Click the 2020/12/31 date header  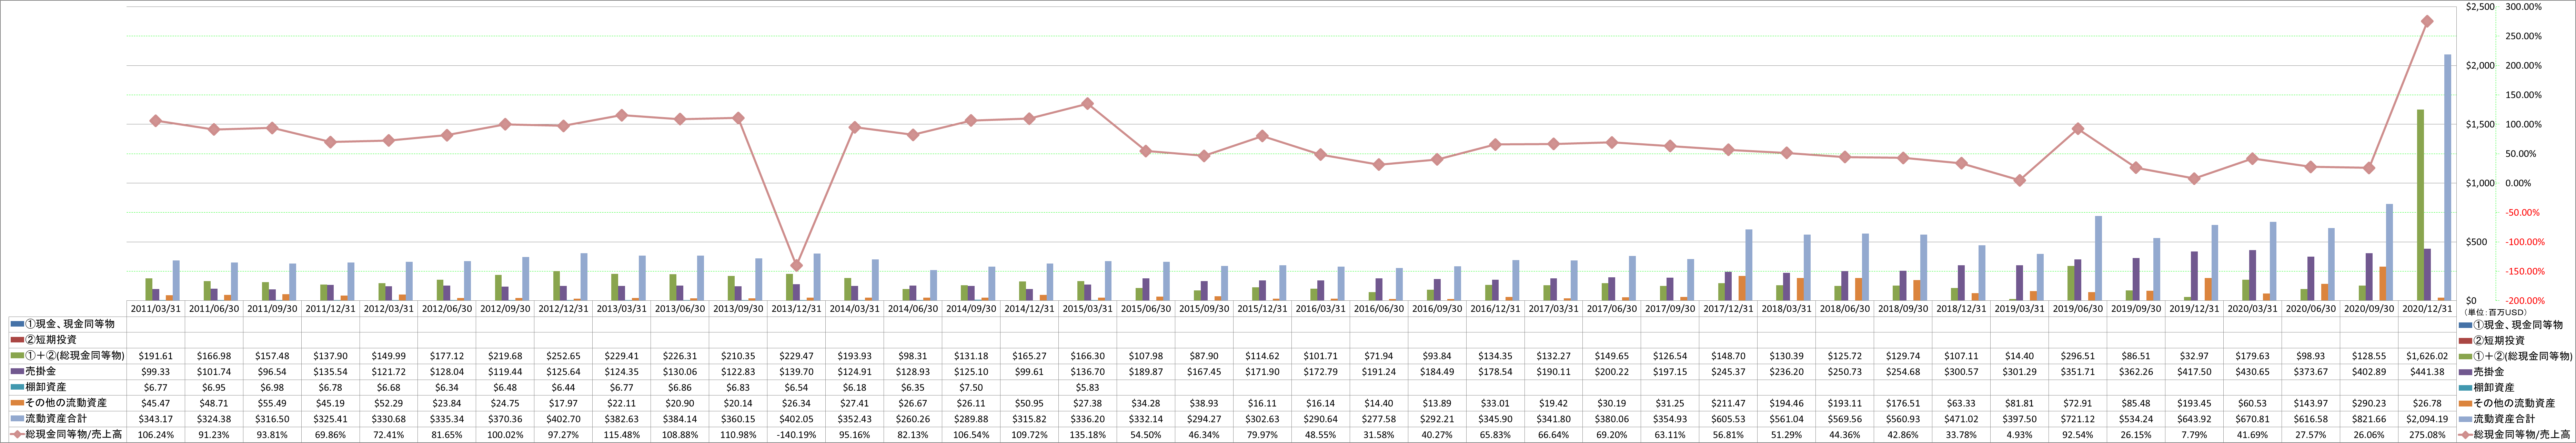point(2427,309)
